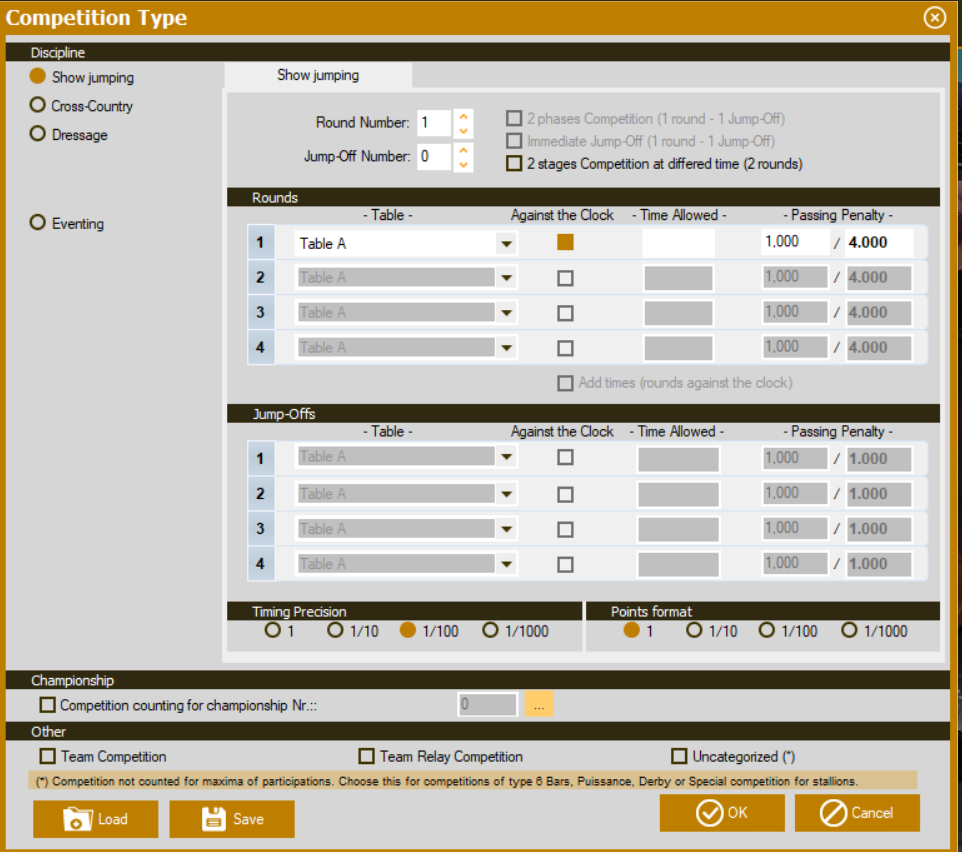Open the jump-off 1 Table dropdown arrow
The height and width of the screenshot is (852, 962).
507,458
